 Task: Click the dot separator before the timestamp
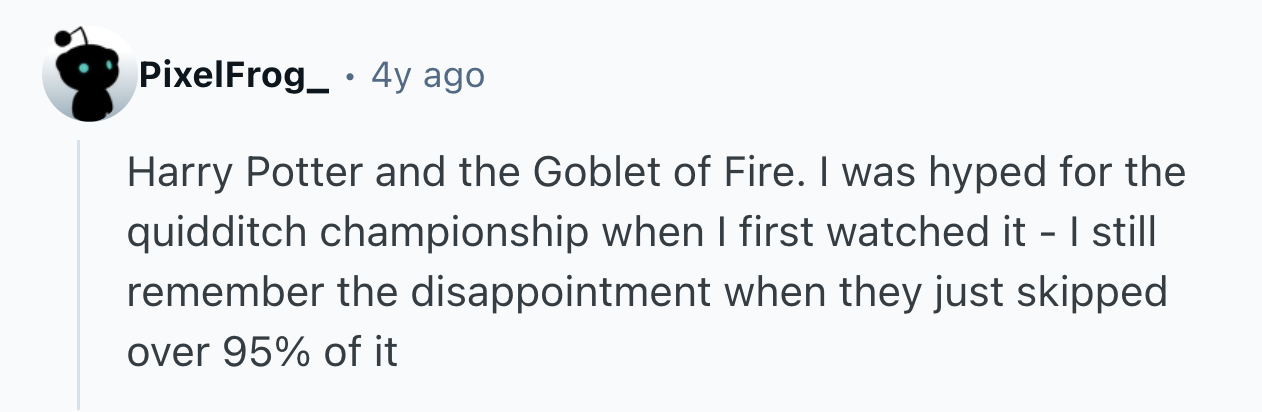(x=348, y=76)
